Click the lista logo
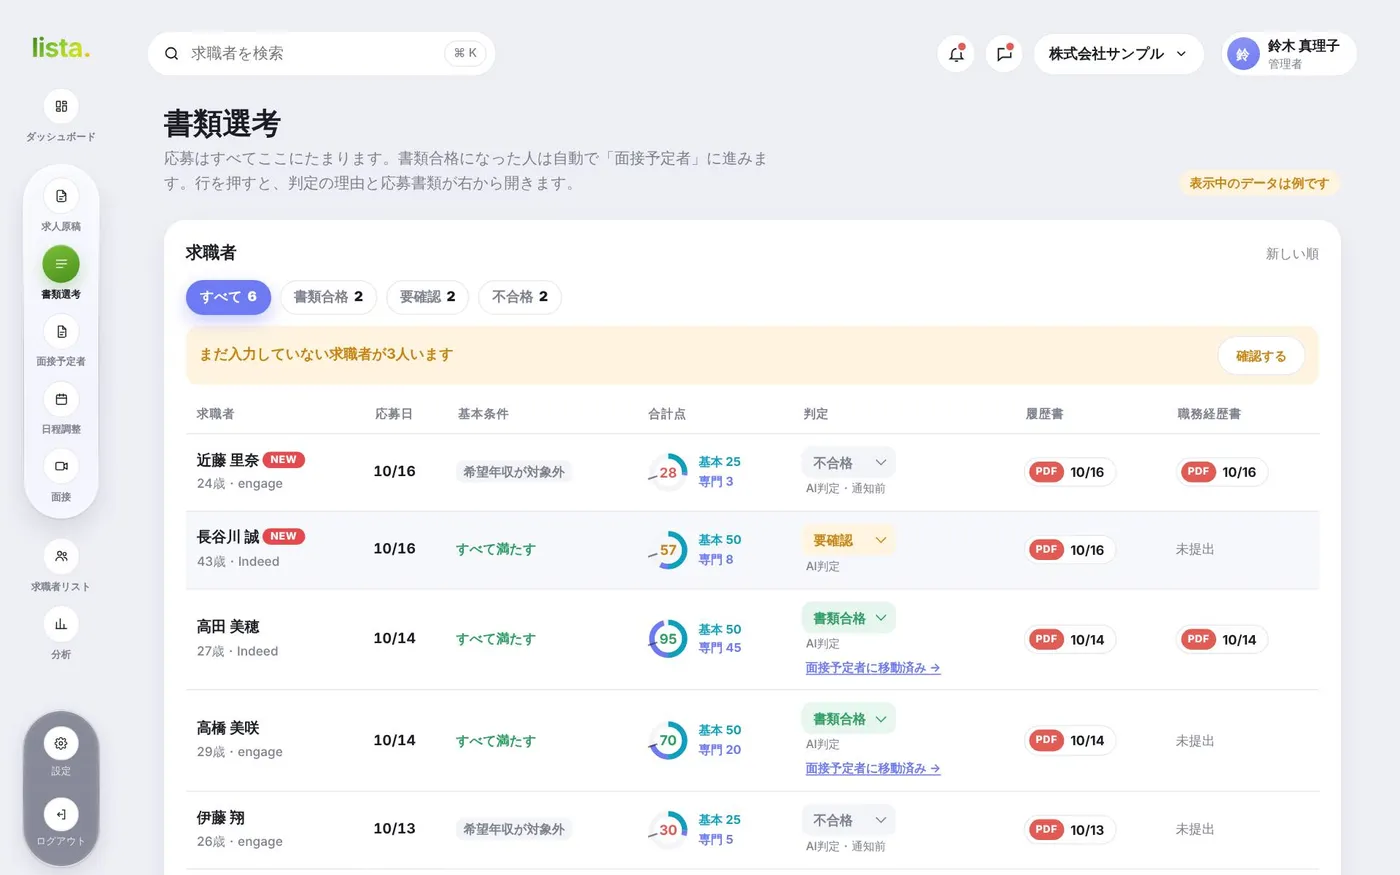1400x875 pixels. point(61,47)
